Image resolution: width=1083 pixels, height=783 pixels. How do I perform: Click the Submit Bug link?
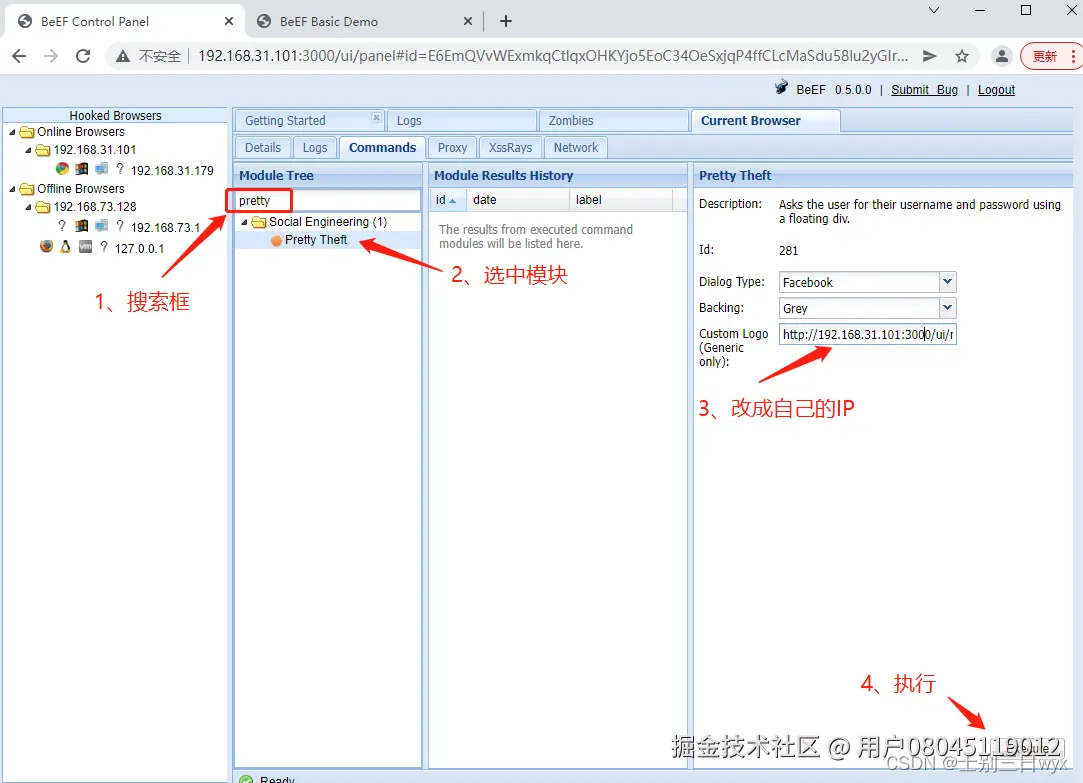click(924, 90)
